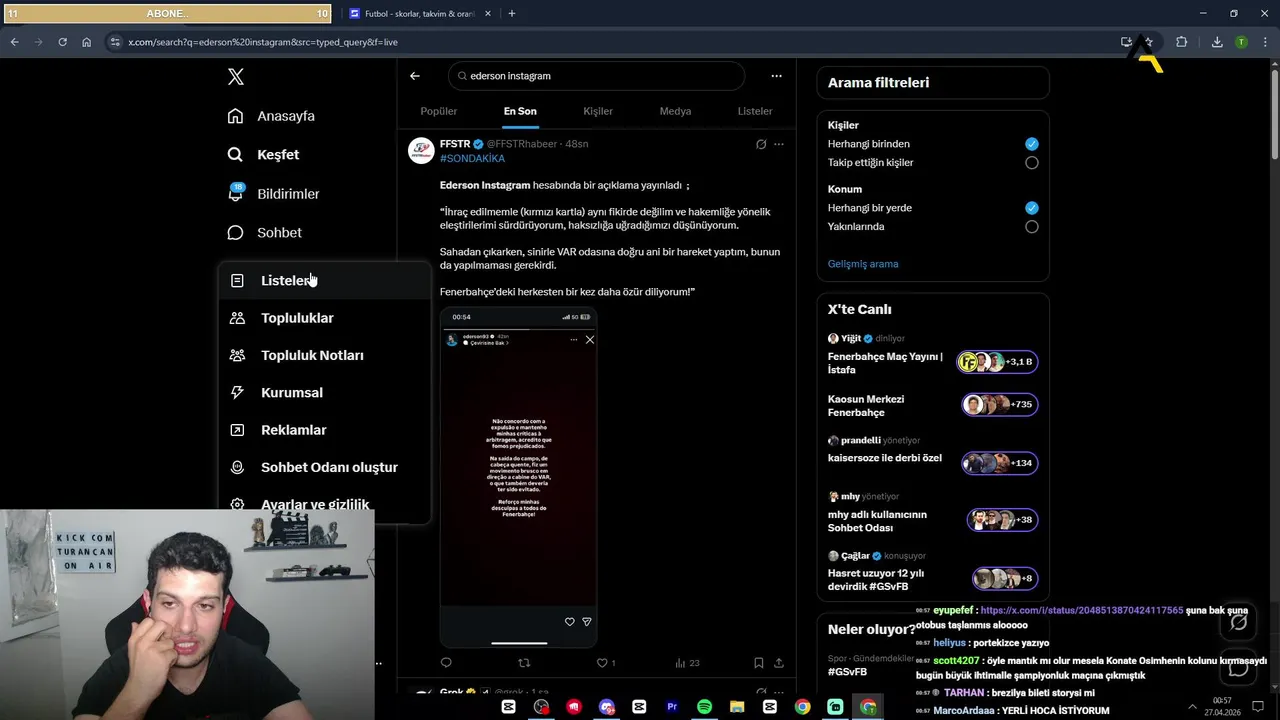Open File Explorer from the taskbar
This screenshot has width=1280, height=720.
coord(737,707)
